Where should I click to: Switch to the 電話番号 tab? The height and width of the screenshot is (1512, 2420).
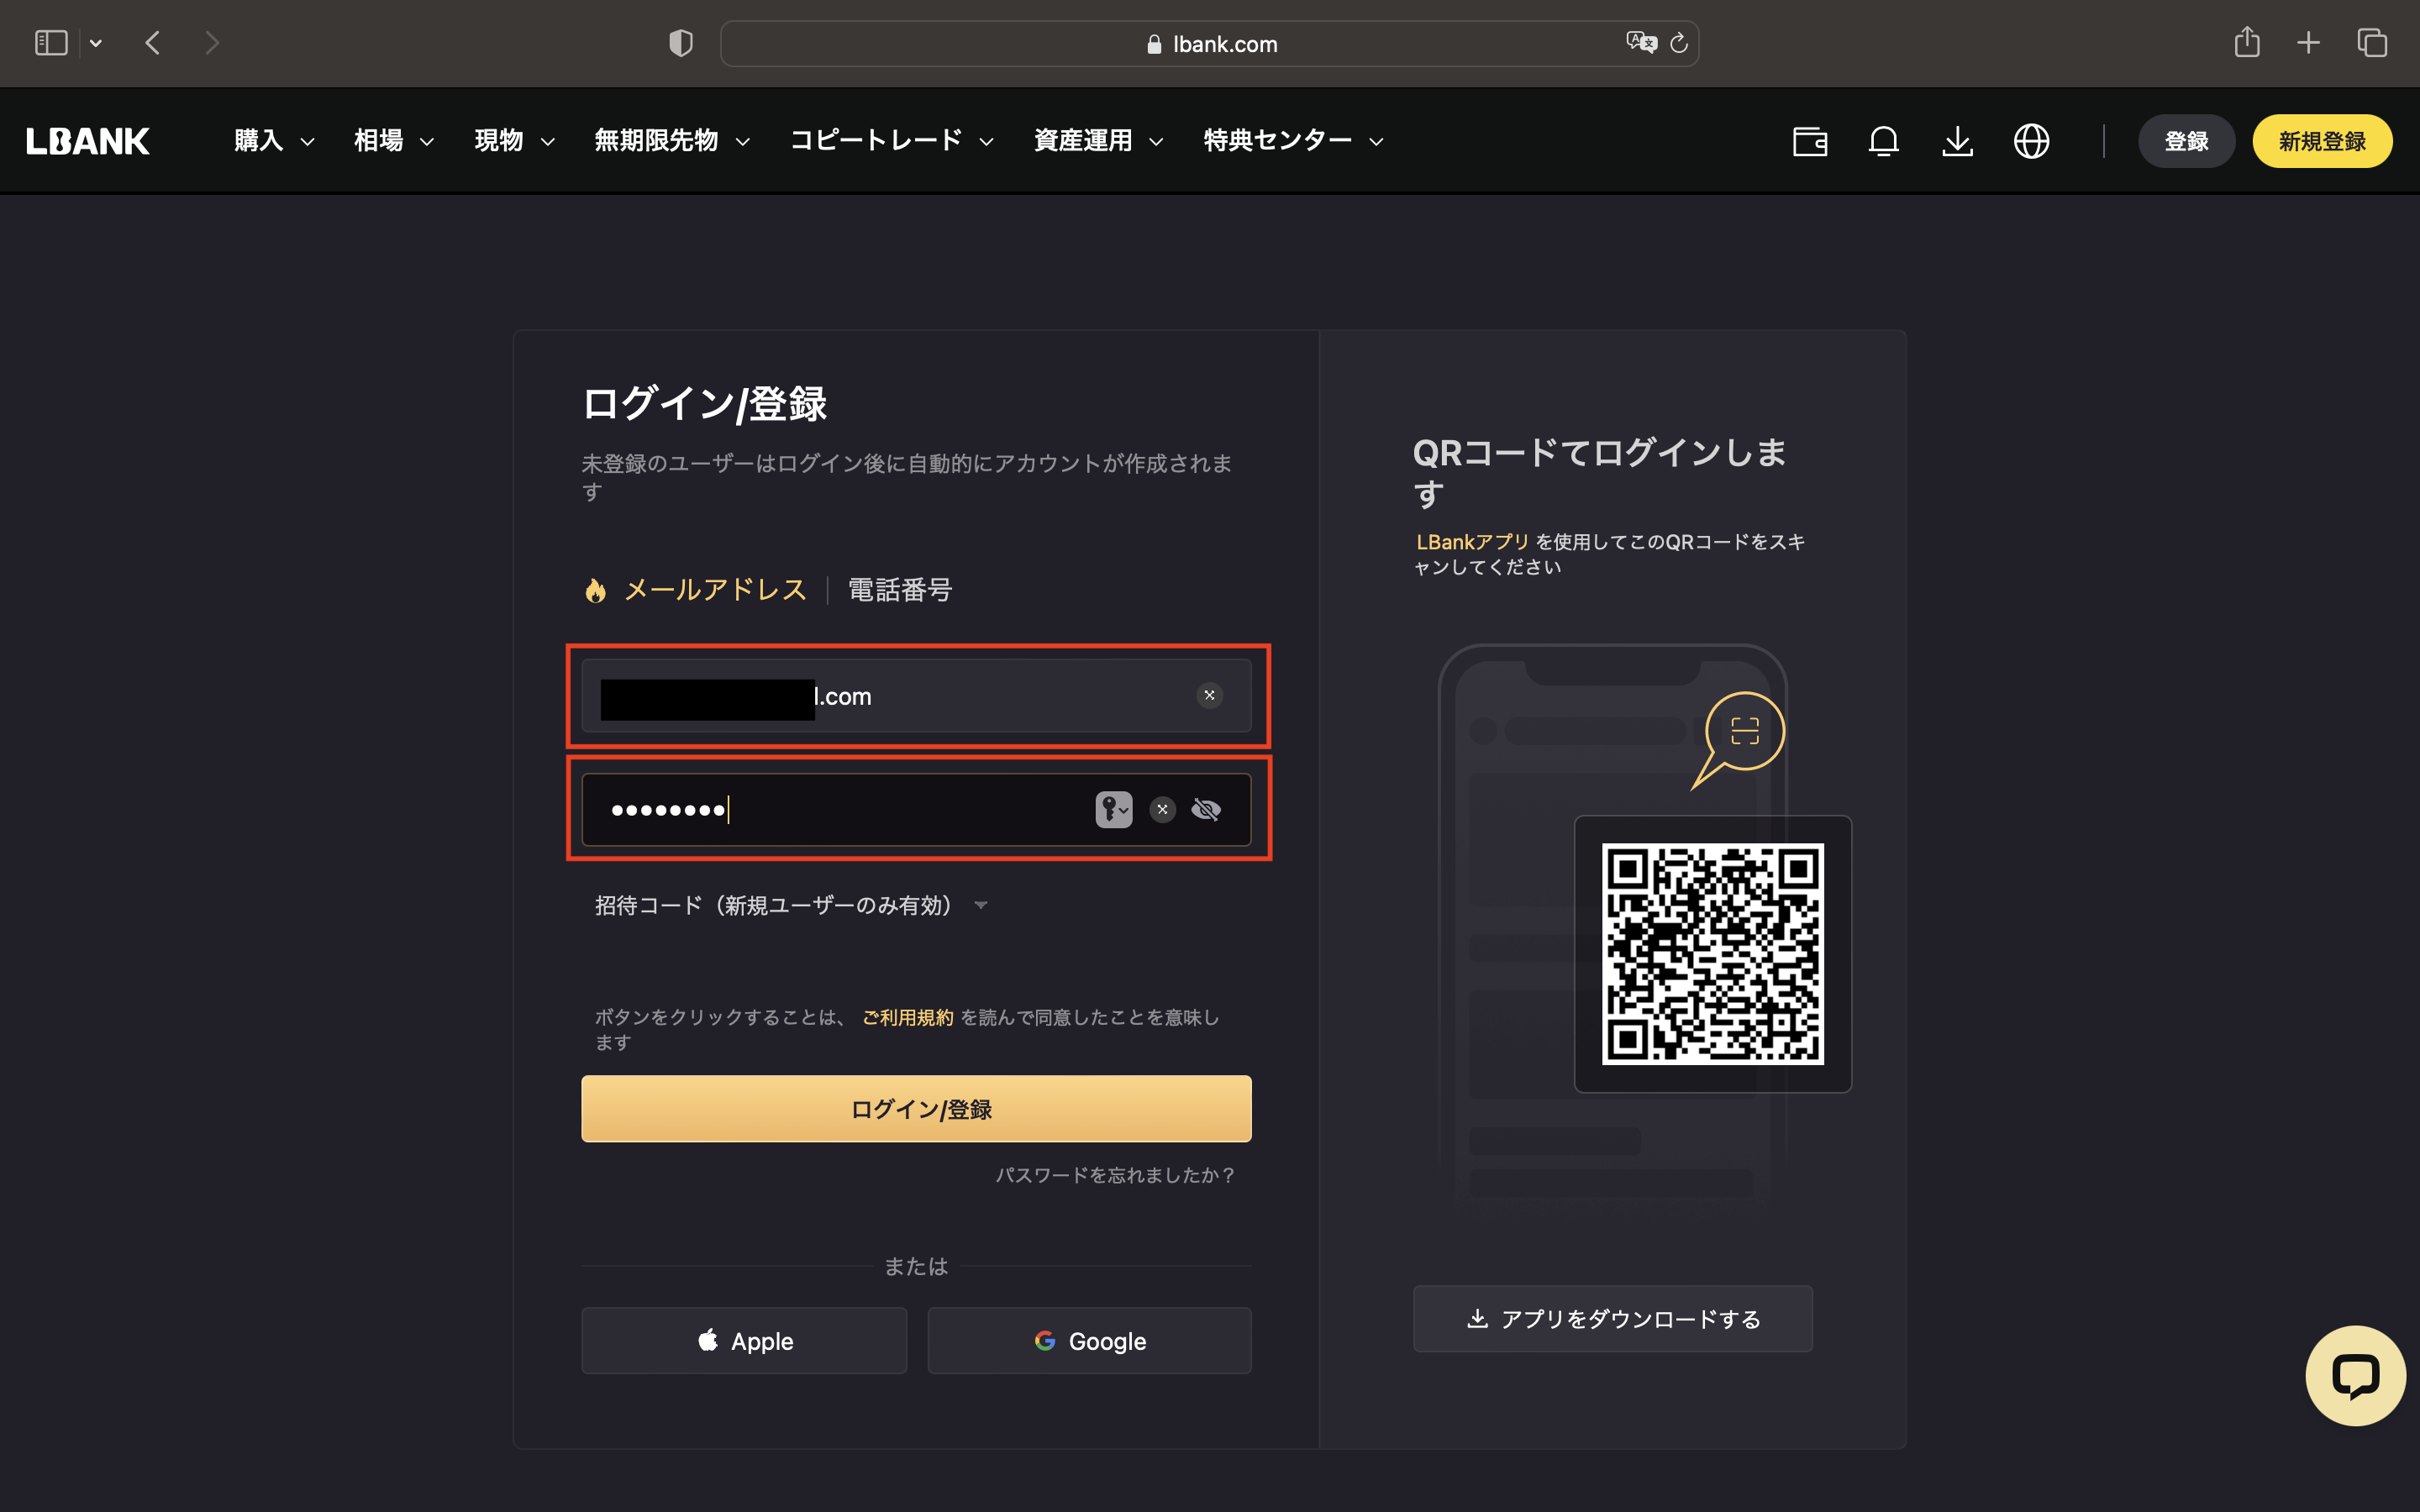click(x=899, y=589)
